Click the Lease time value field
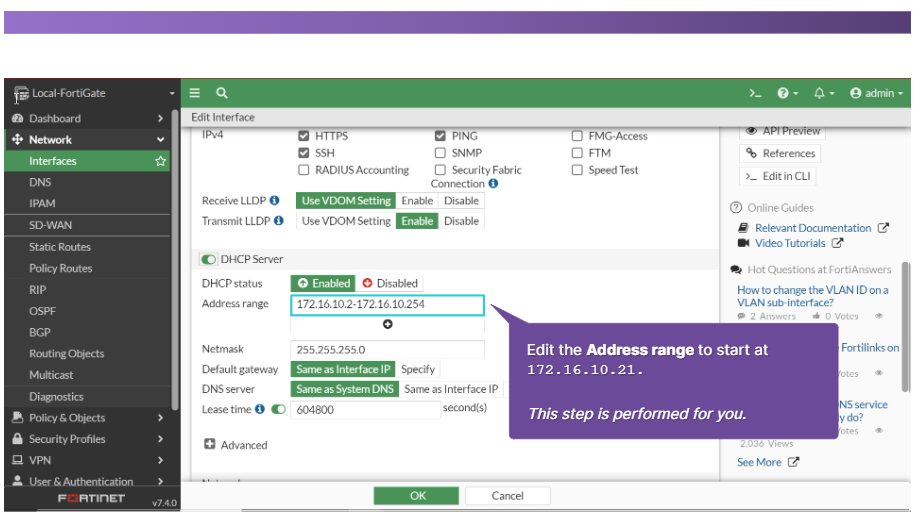 [x=366, y=409]
